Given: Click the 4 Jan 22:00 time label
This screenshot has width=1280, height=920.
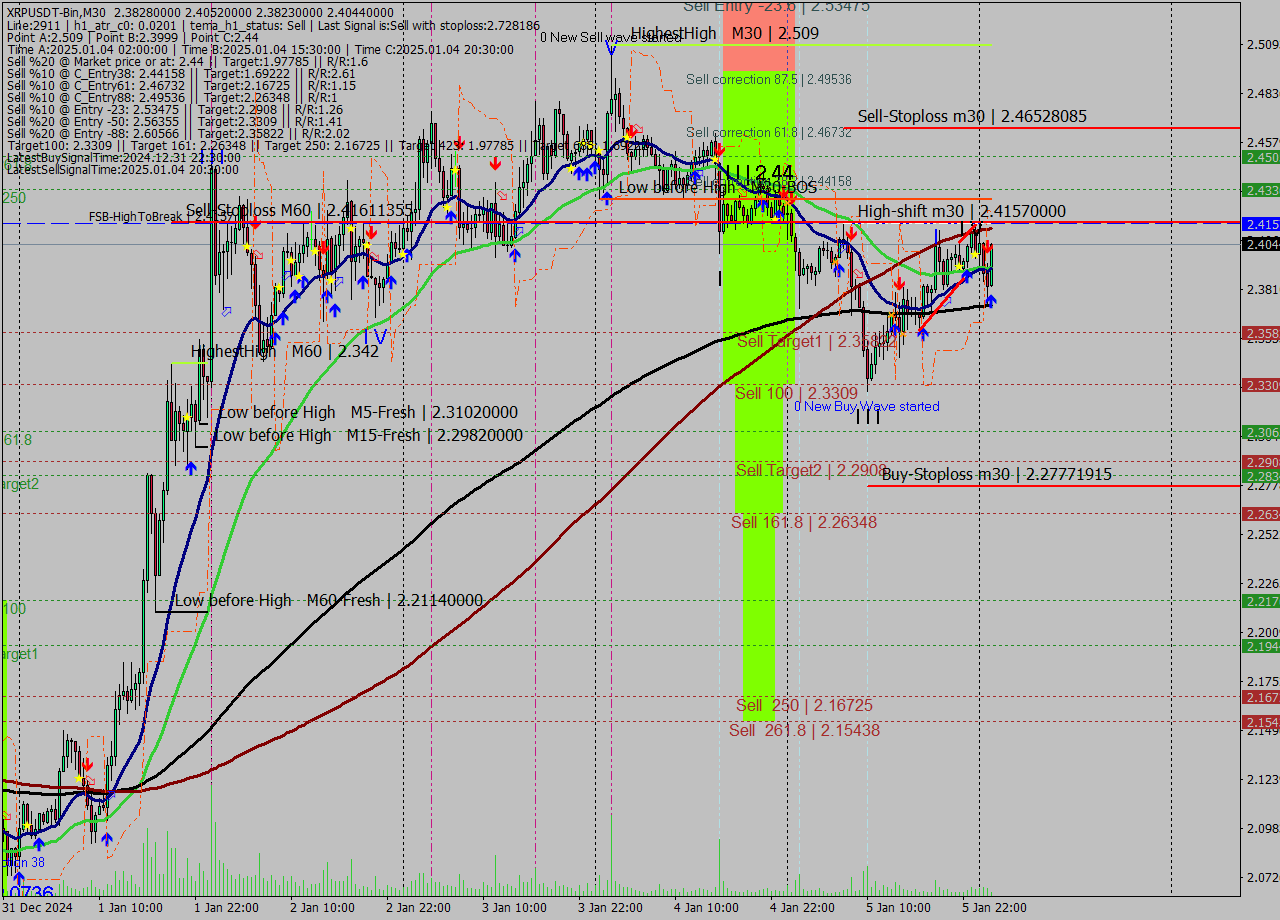Looking at the screenshot, I should click(802, 908).
